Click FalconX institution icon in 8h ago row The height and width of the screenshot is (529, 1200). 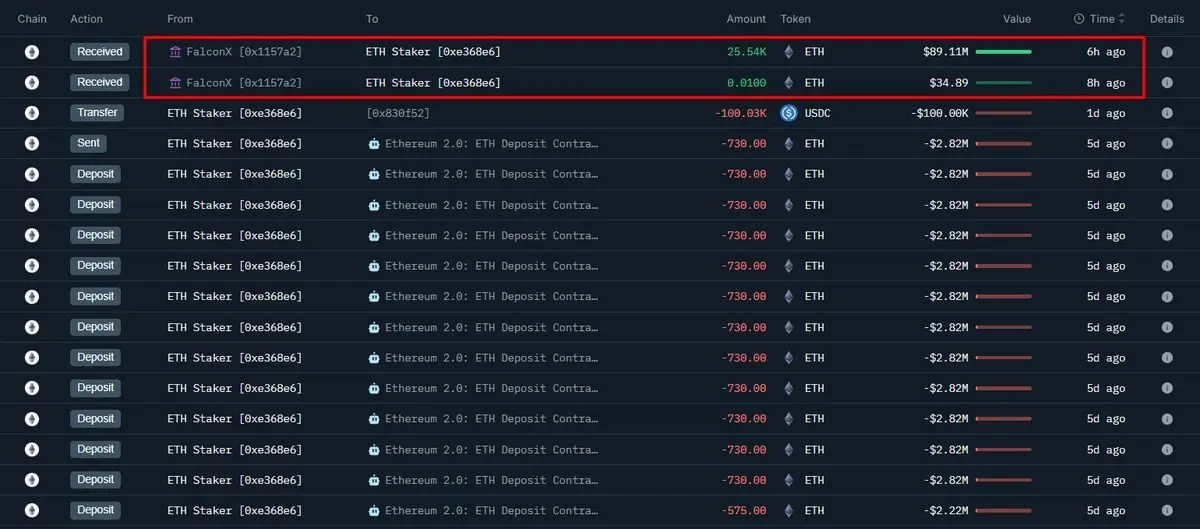(x=176, y=83)
